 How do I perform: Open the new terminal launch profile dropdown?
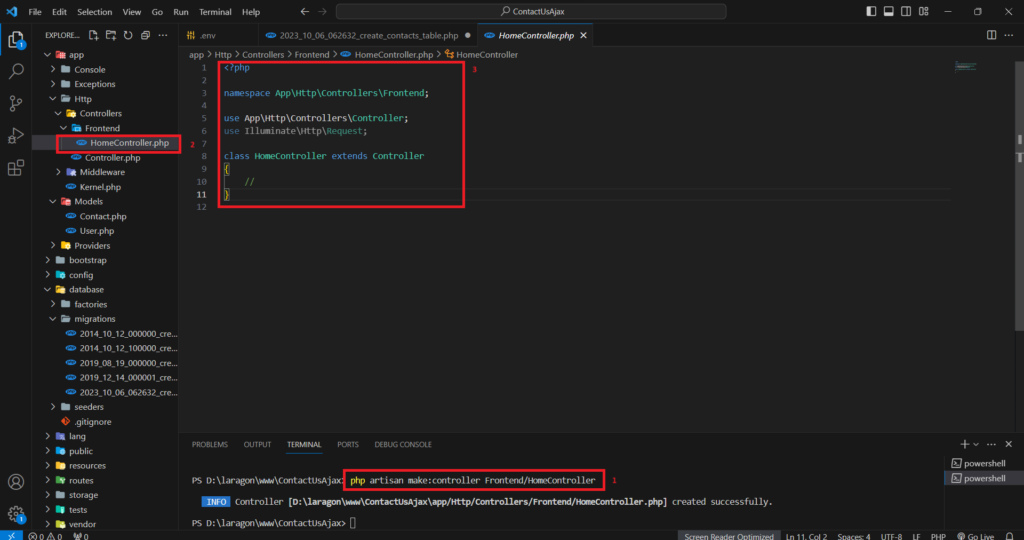tap(976, 445)
